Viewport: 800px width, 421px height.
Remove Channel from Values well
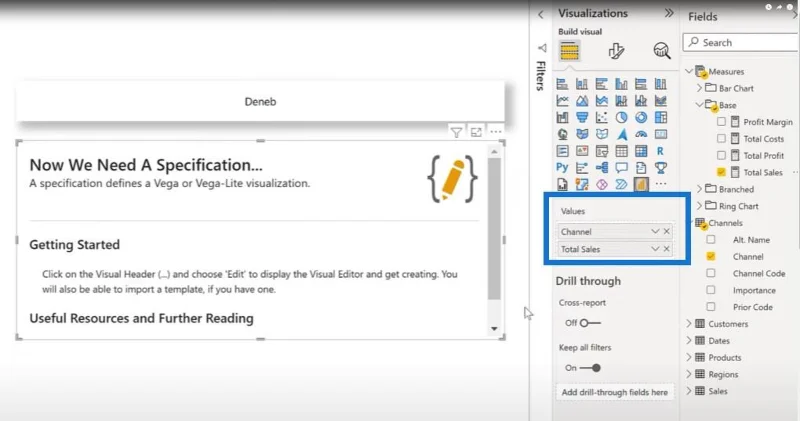coord(666,232)
